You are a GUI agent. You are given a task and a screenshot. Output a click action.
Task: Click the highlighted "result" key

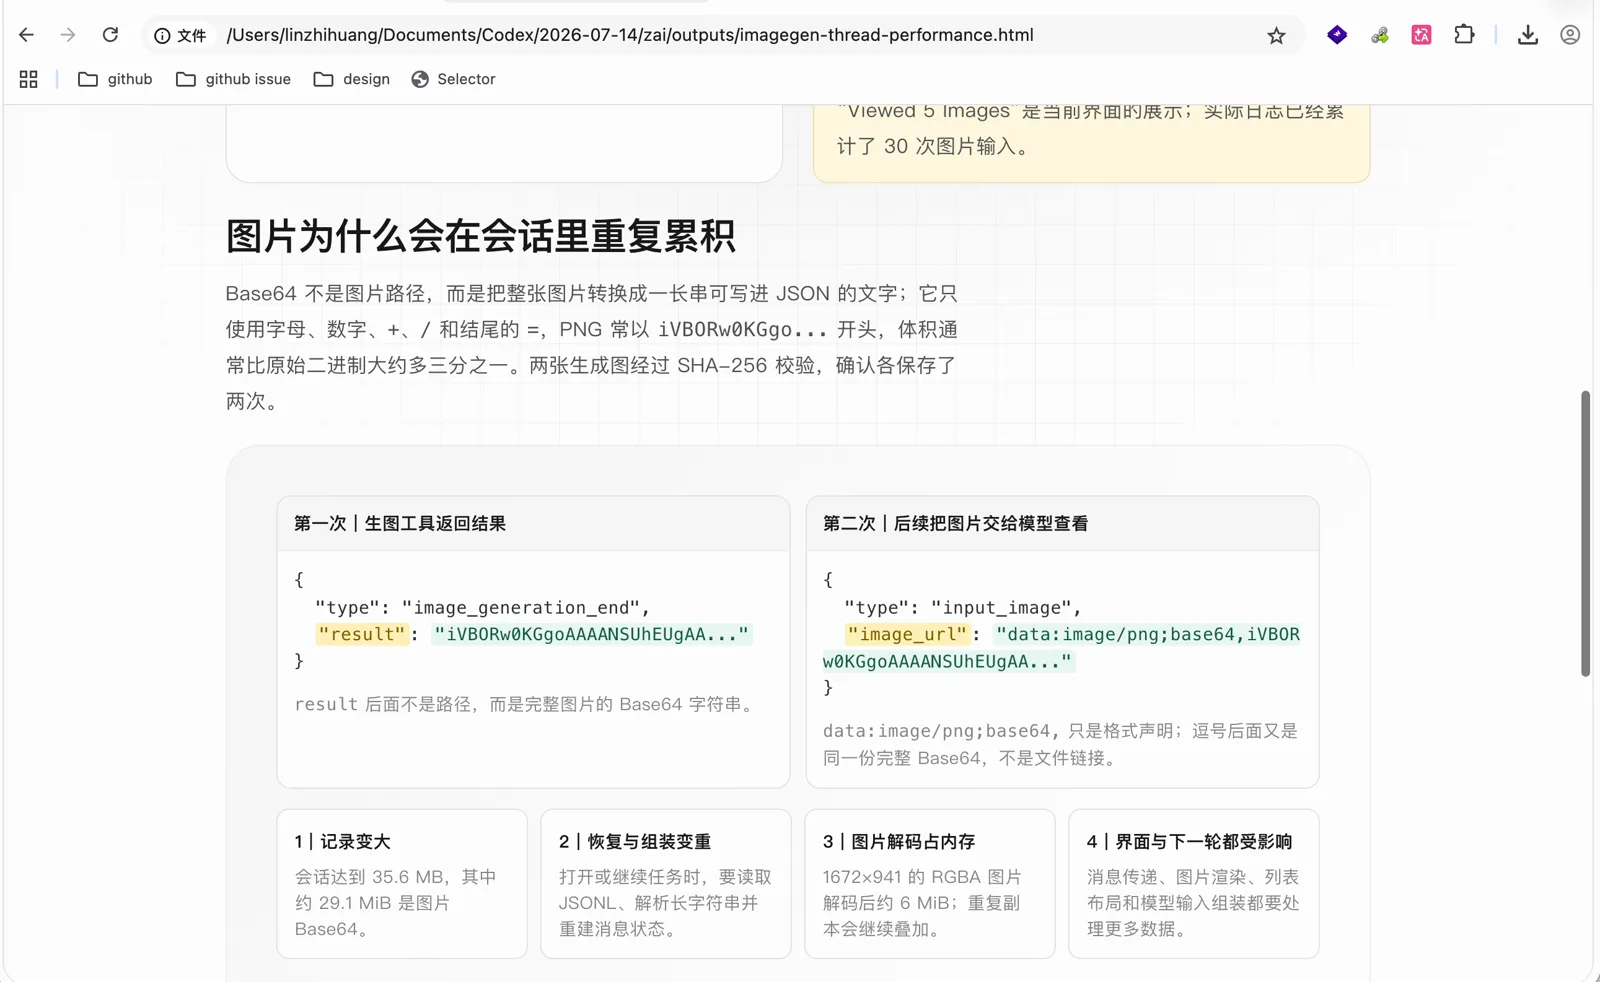tap(361, 634)
